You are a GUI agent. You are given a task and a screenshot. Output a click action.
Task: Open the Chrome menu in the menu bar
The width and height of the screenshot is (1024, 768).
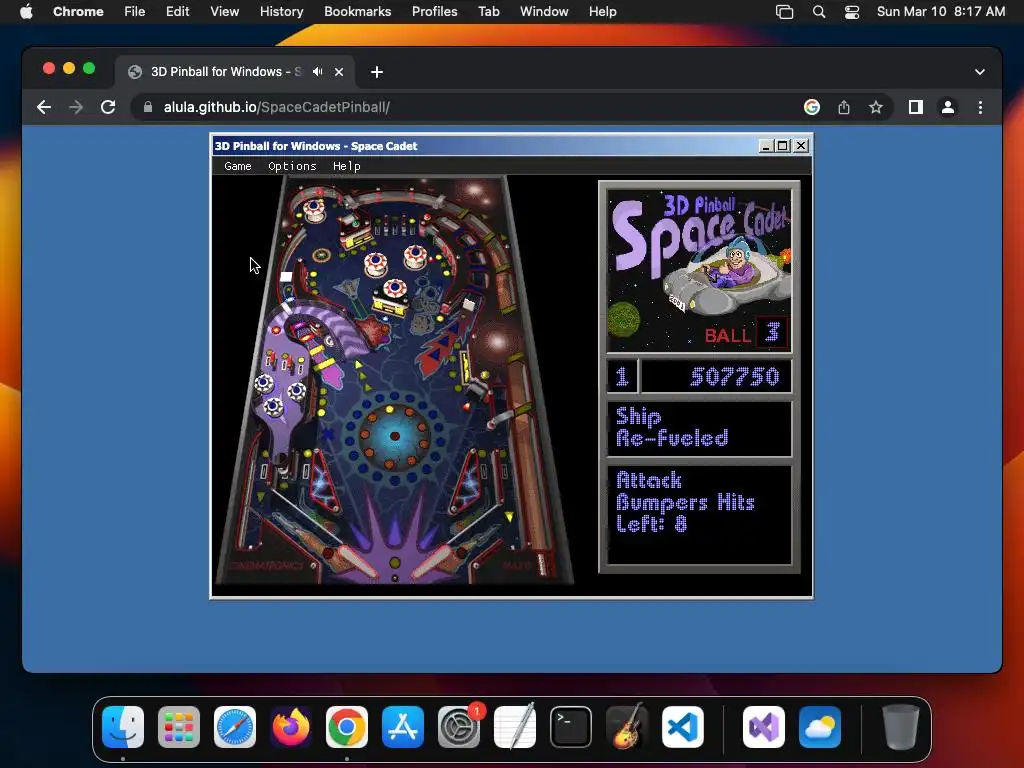[x=78, y=11]
